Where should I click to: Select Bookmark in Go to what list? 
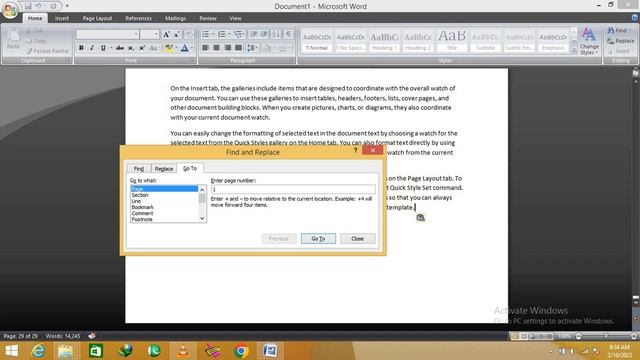(x=142, y=207)
